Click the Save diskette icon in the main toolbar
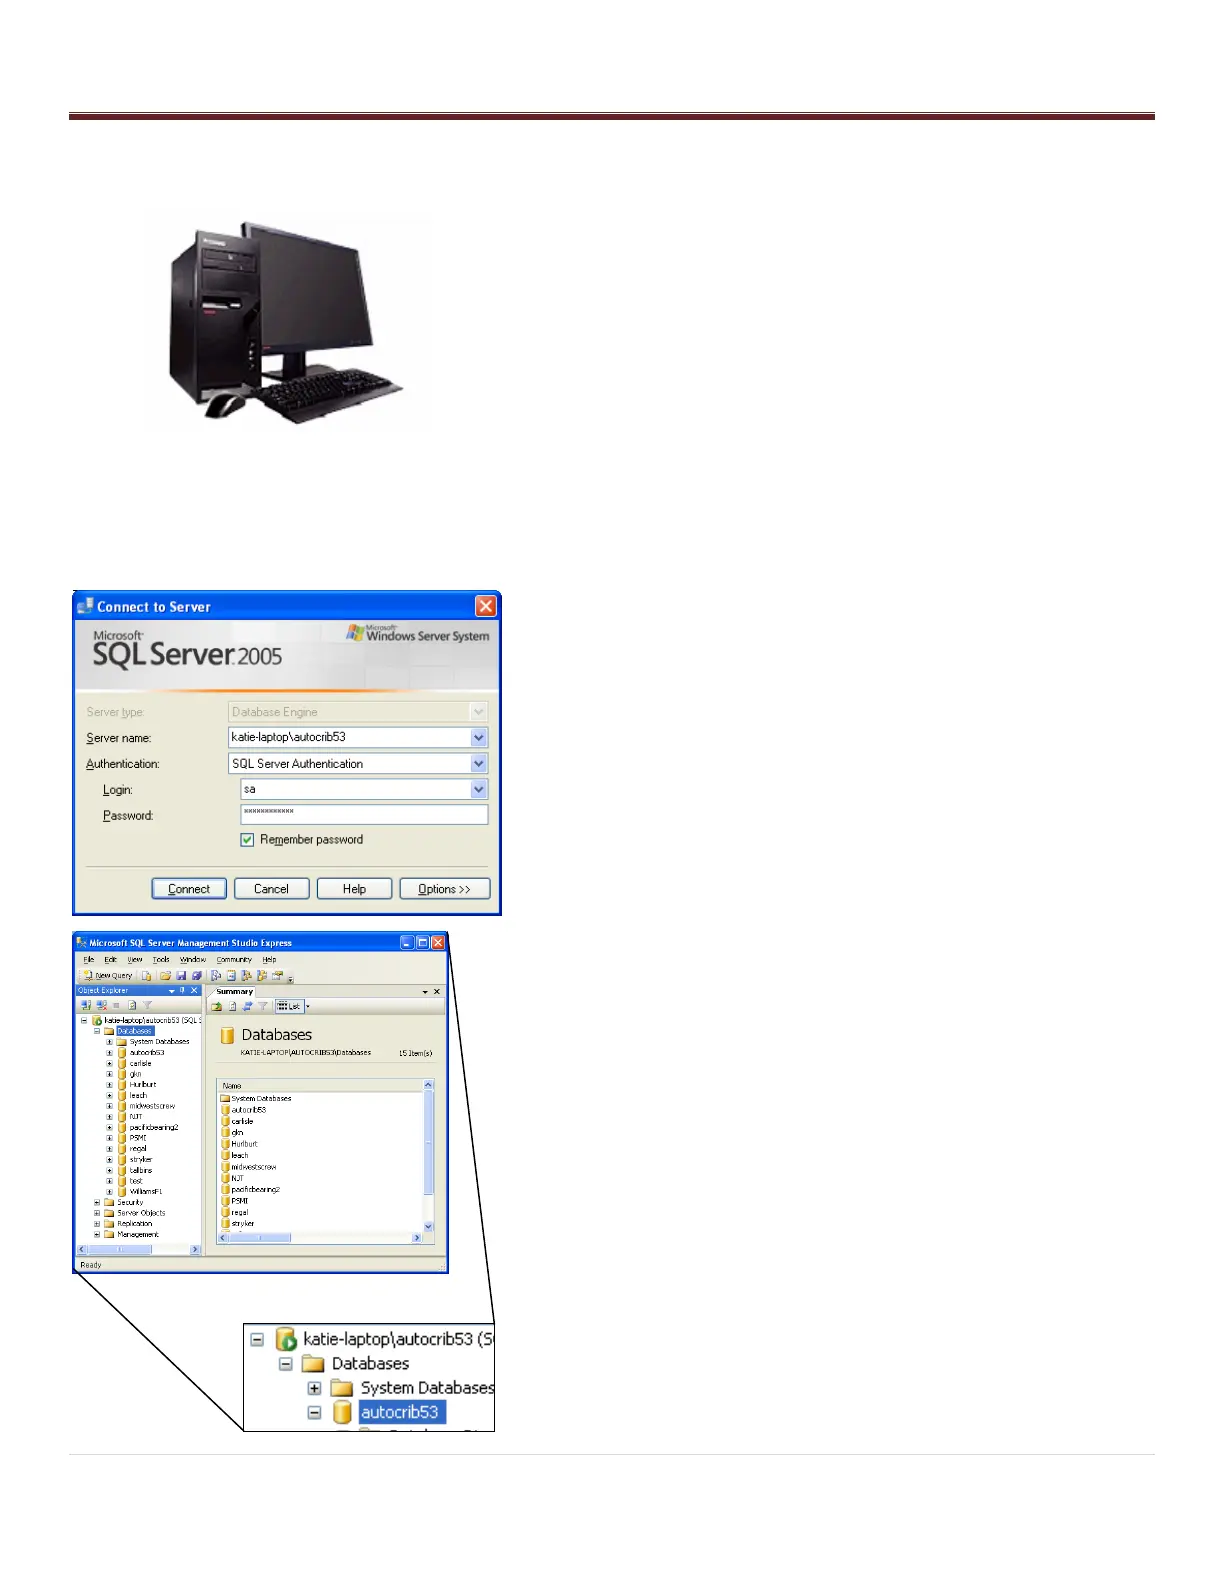This screenshot has height=1584, width=1224. pos(181,976)
